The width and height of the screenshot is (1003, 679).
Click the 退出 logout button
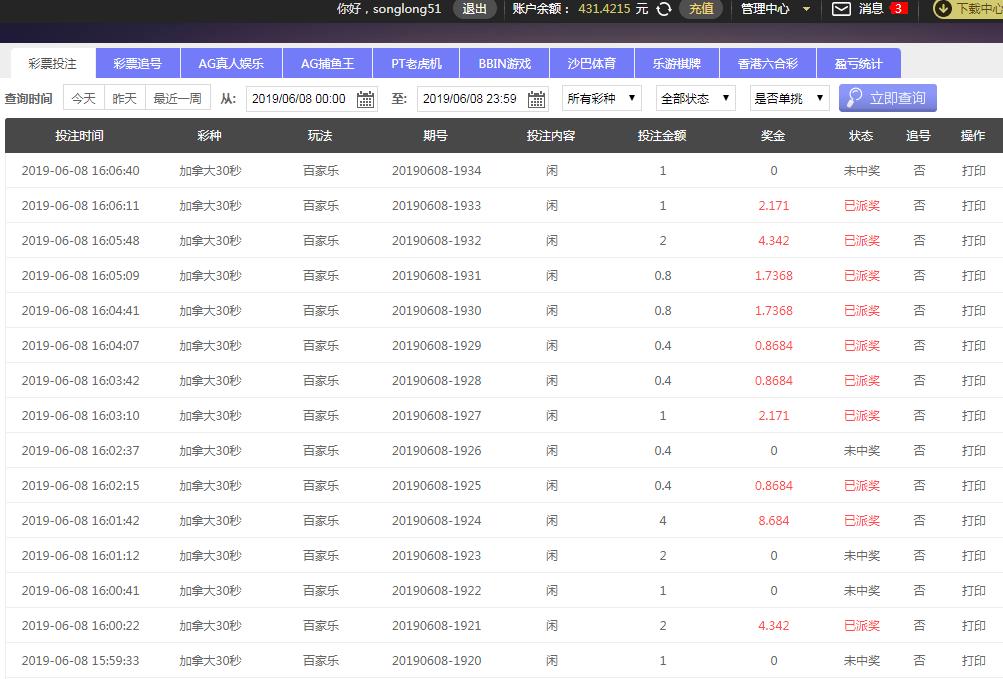(475, 9)
